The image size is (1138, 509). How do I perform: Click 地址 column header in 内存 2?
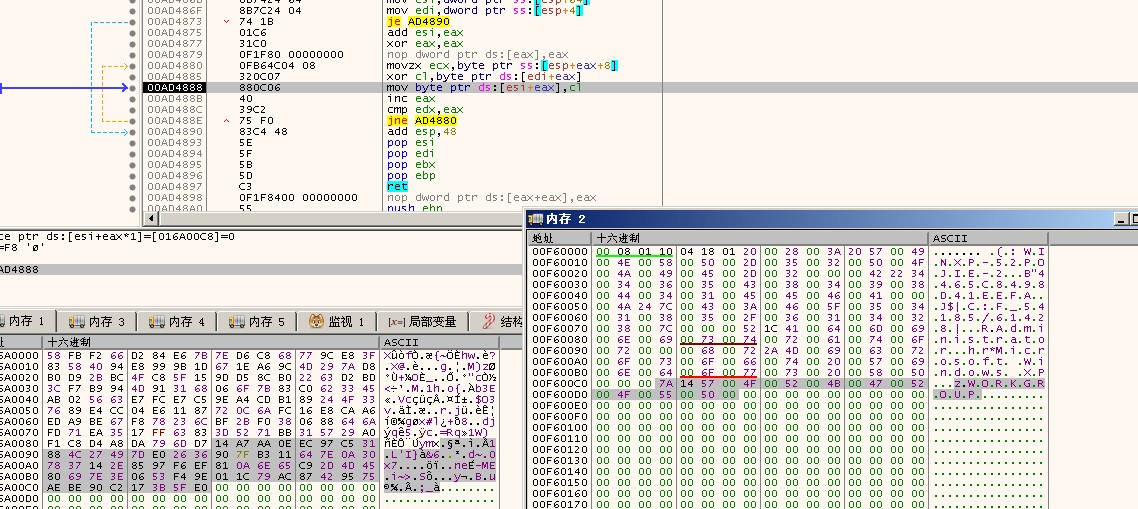543,238
